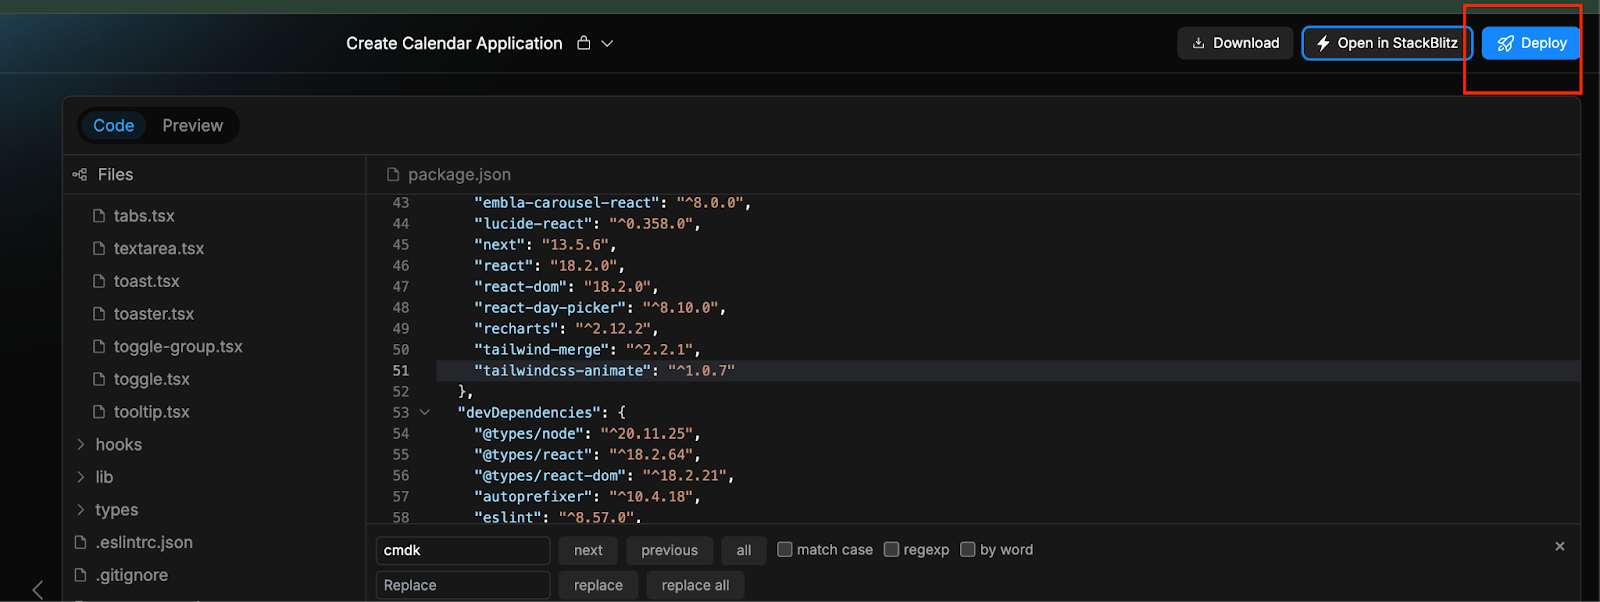The image size is (1600, 602).
Task: Click the file icon next to tooltip.tsx
Action: (x=99, y=412)
